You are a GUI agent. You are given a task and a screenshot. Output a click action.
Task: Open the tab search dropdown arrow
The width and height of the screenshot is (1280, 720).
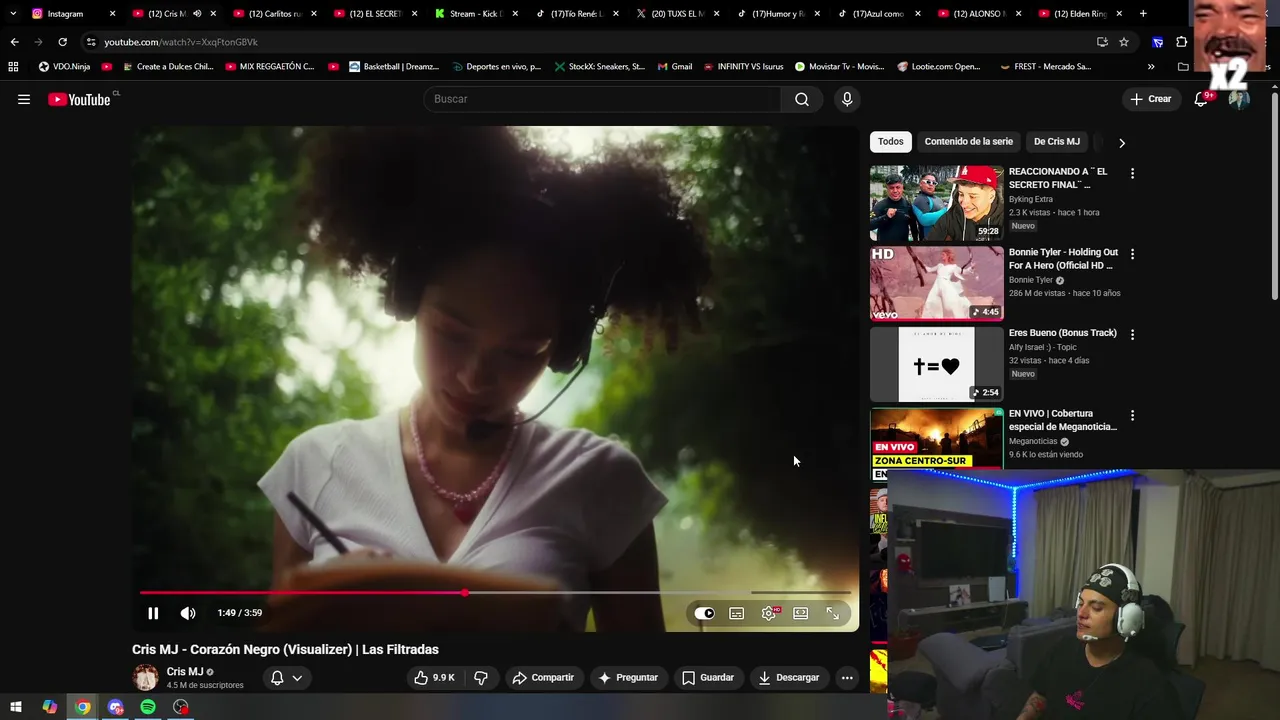[12, 14]
